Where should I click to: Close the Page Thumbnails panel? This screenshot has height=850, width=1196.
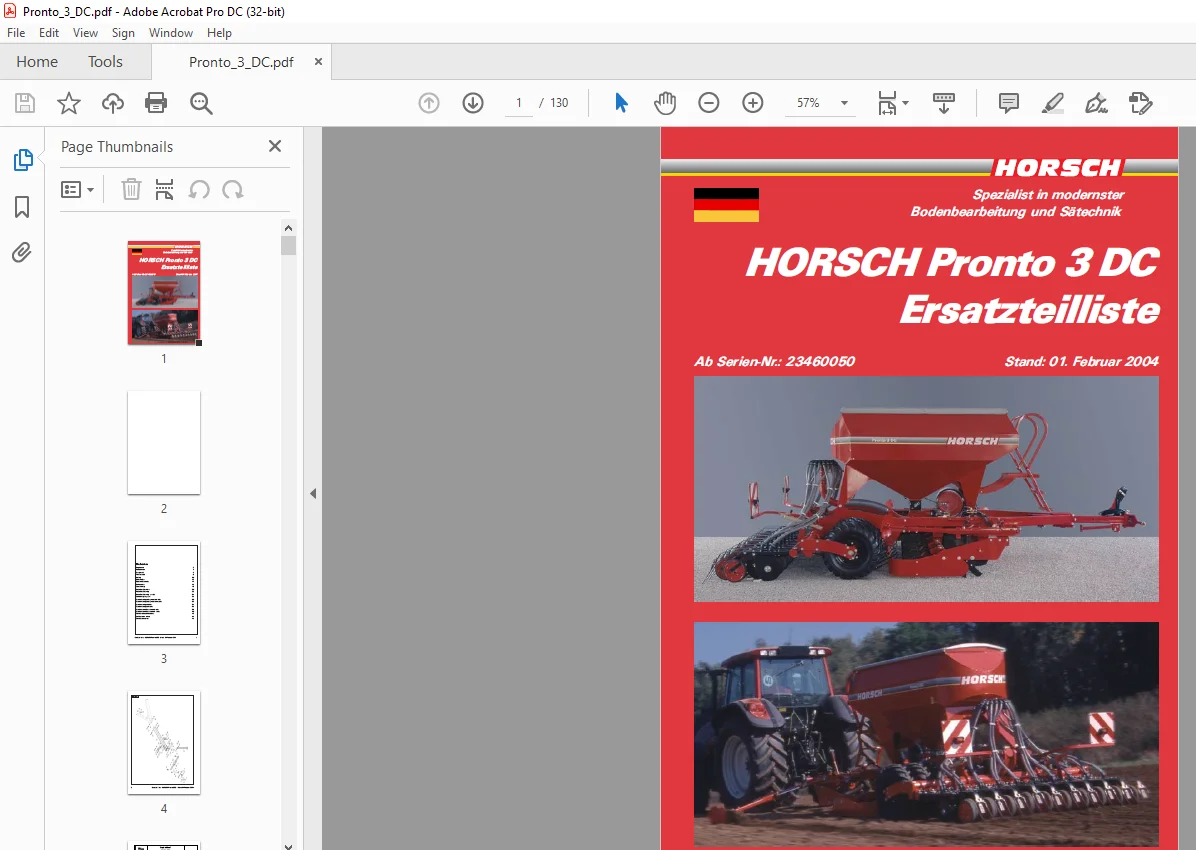tap(275, 146)
